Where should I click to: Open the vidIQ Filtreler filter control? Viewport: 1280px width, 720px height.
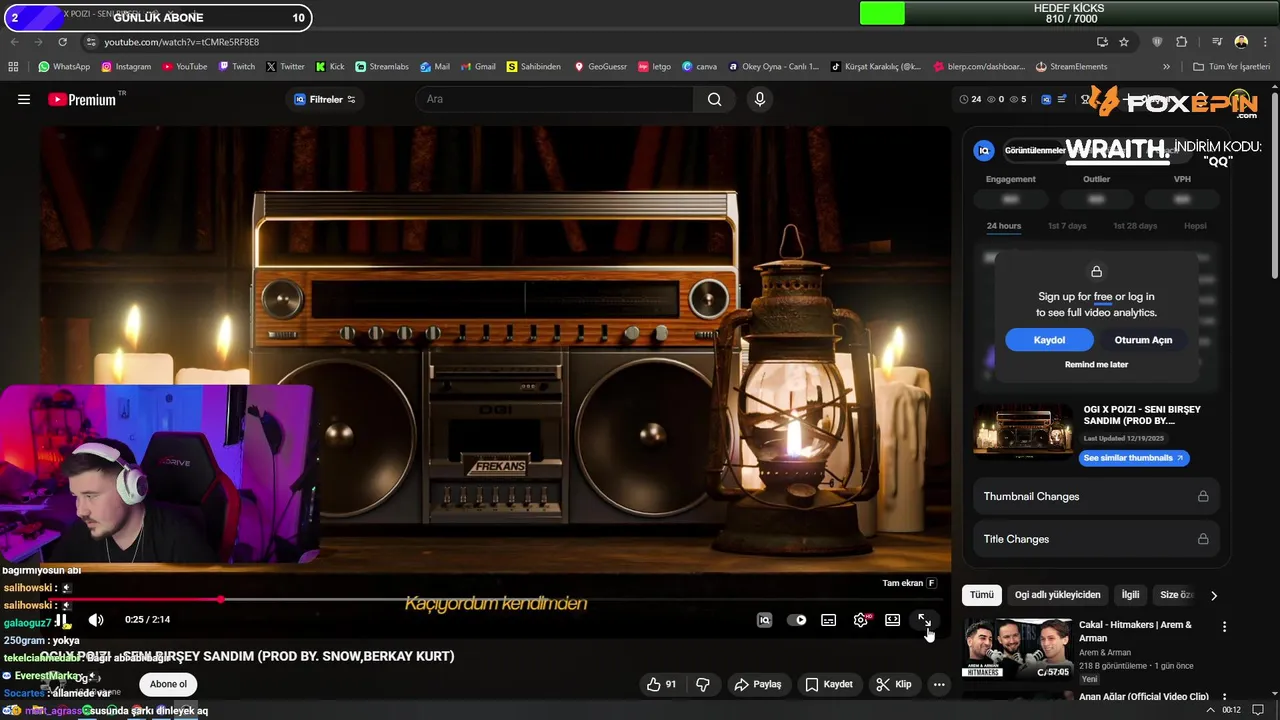325,99
